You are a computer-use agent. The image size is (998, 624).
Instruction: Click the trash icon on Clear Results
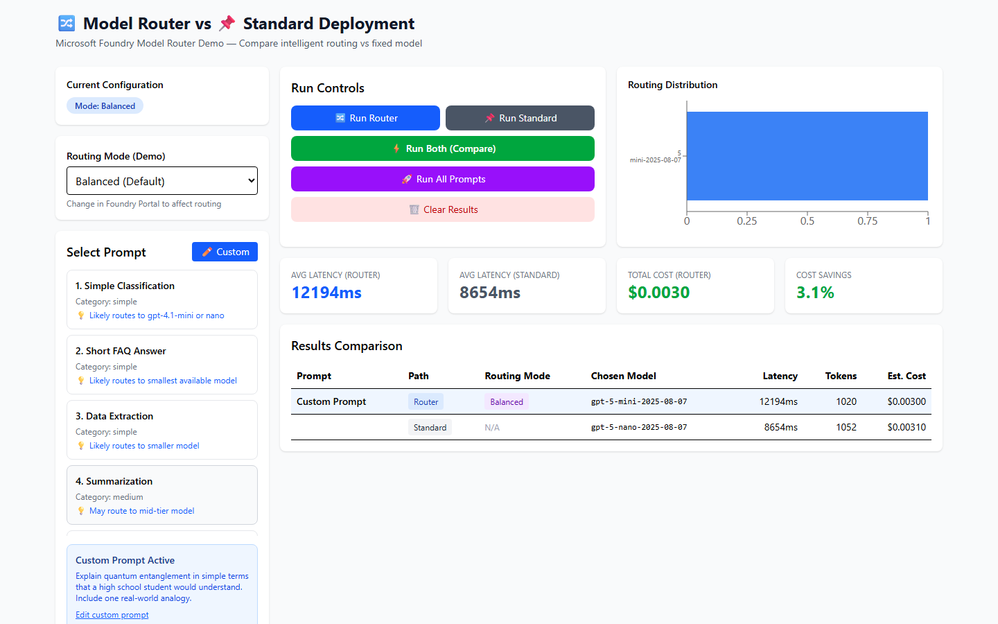coord(414,210)
